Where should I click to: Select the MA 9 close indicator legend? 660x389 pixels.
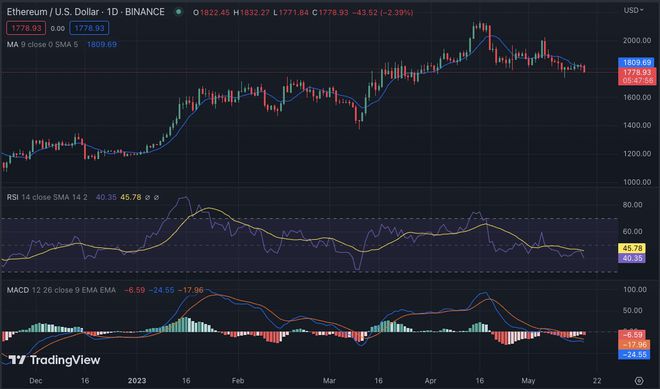[x=43, y=44]
